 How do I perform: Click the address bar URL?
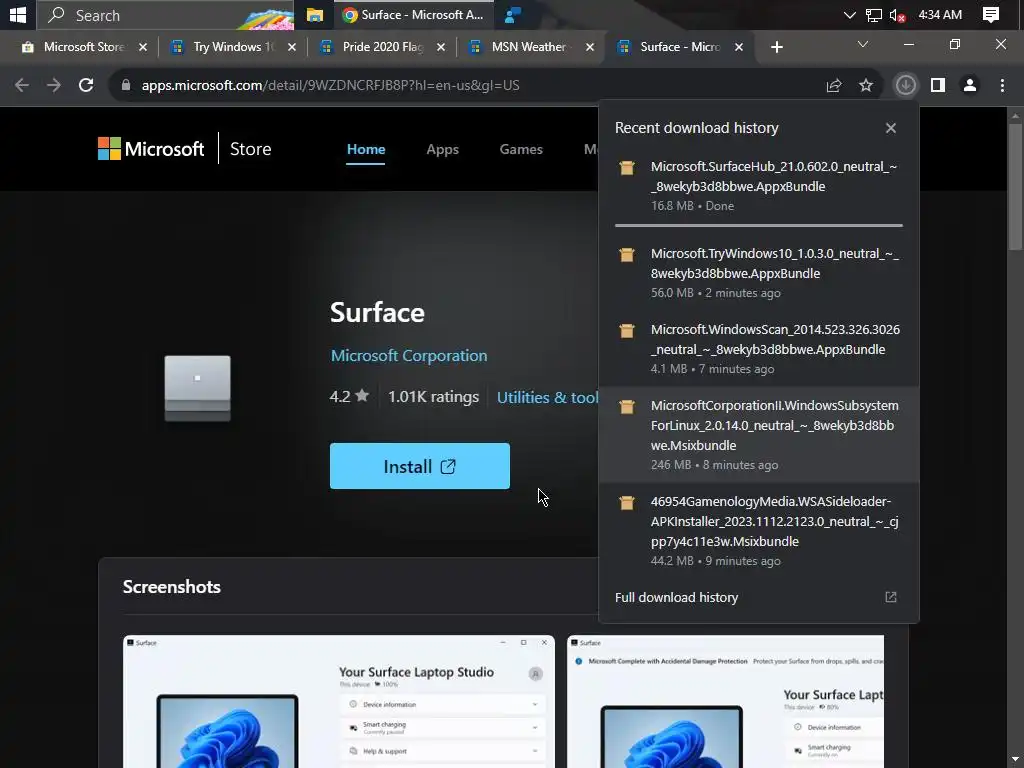coord(330,85)
